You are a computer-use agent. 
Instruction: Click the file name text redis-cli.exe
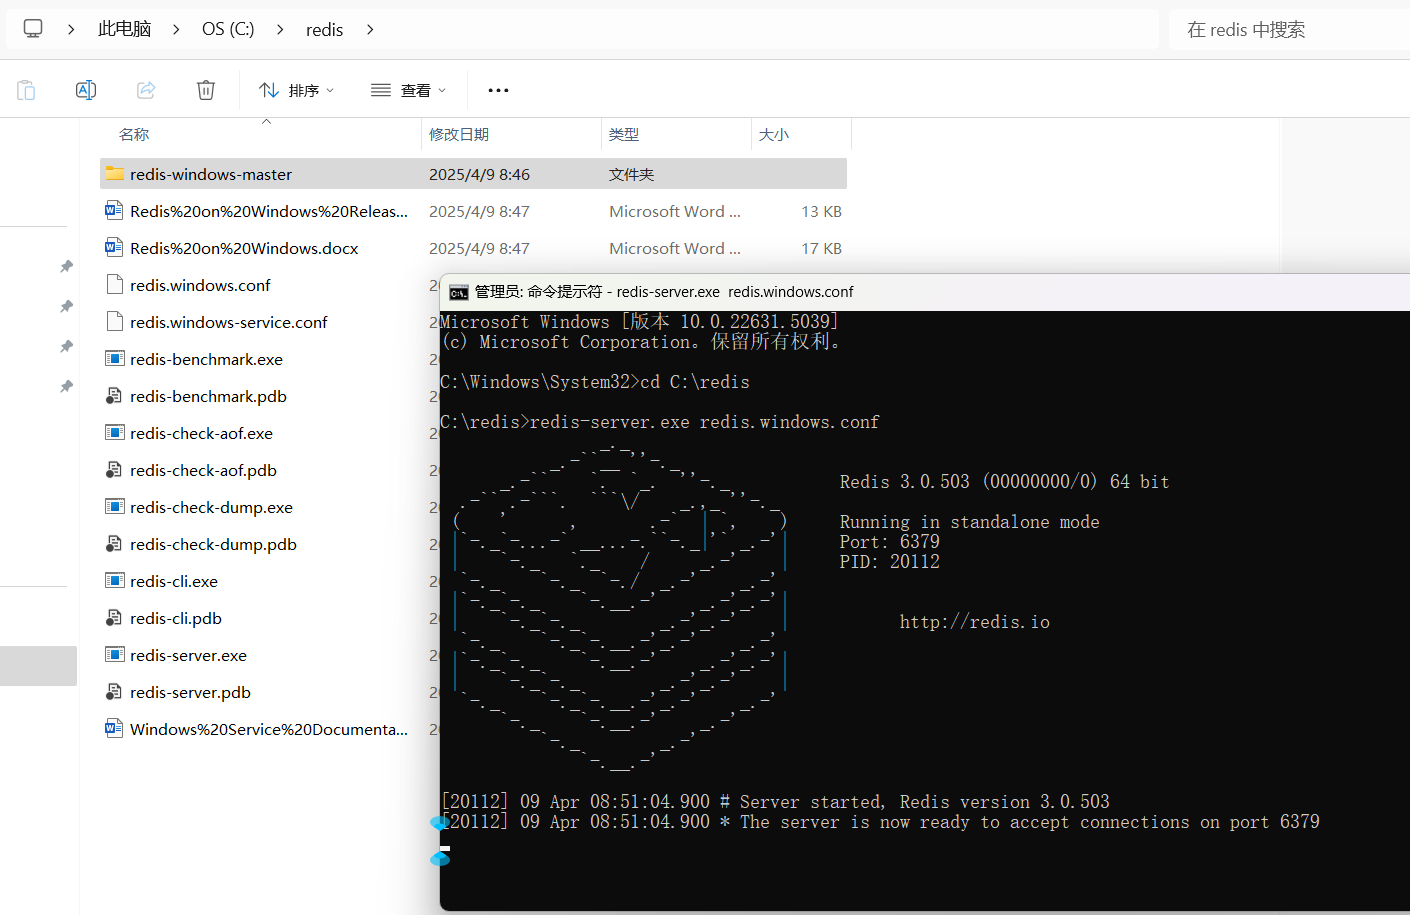(x=174, y=581)
